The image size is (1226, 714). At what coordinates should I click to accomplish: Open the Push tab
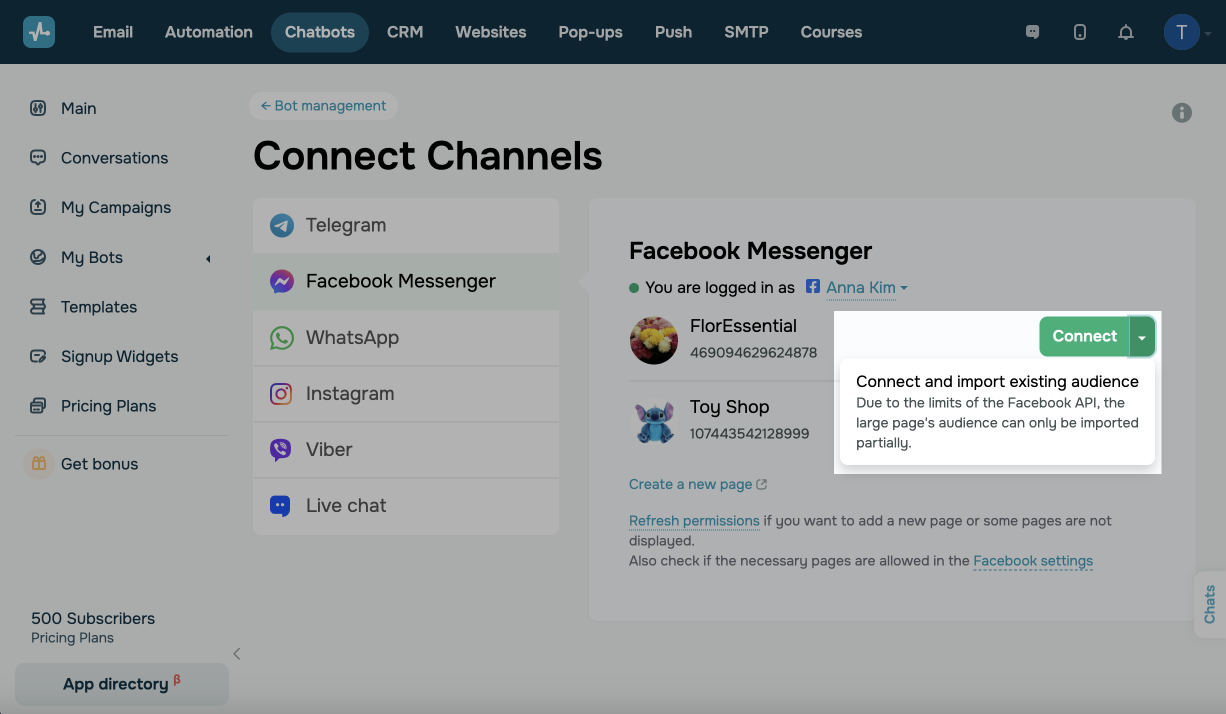pyautogui.click(x=674, y=32)
